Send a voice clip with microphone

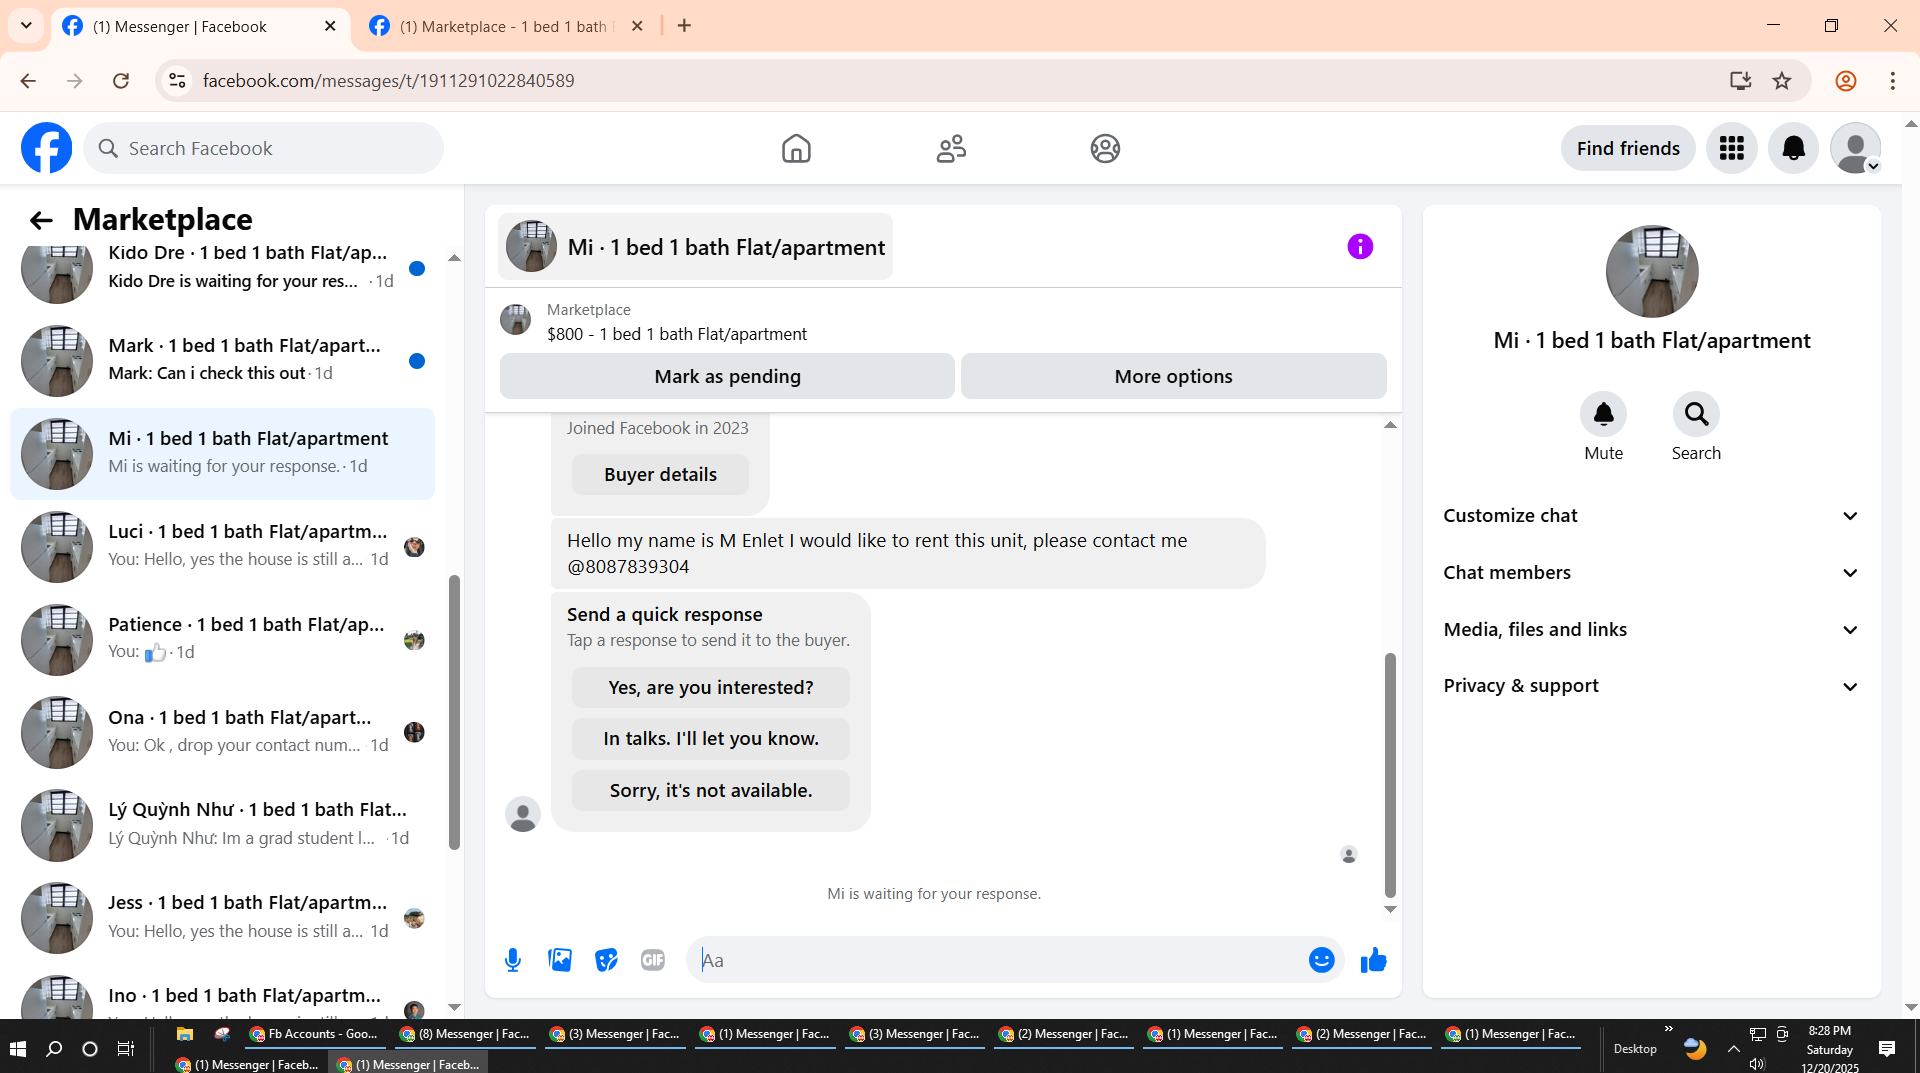513,960
